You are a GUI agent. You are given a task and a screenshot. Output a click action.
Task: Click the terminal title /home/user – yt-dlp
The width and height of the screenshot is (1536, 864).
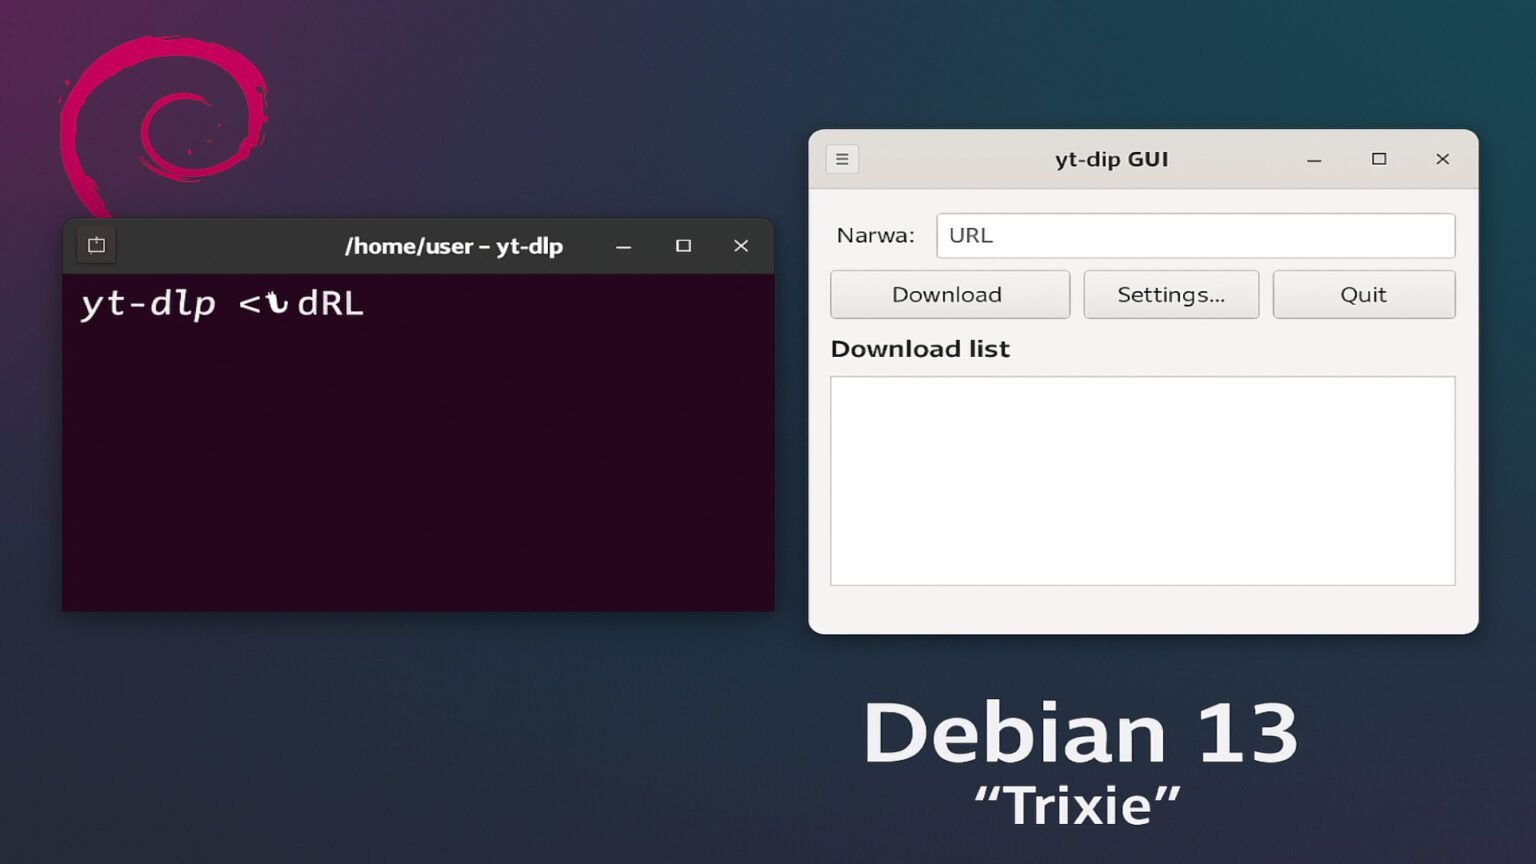coord(454,246)
